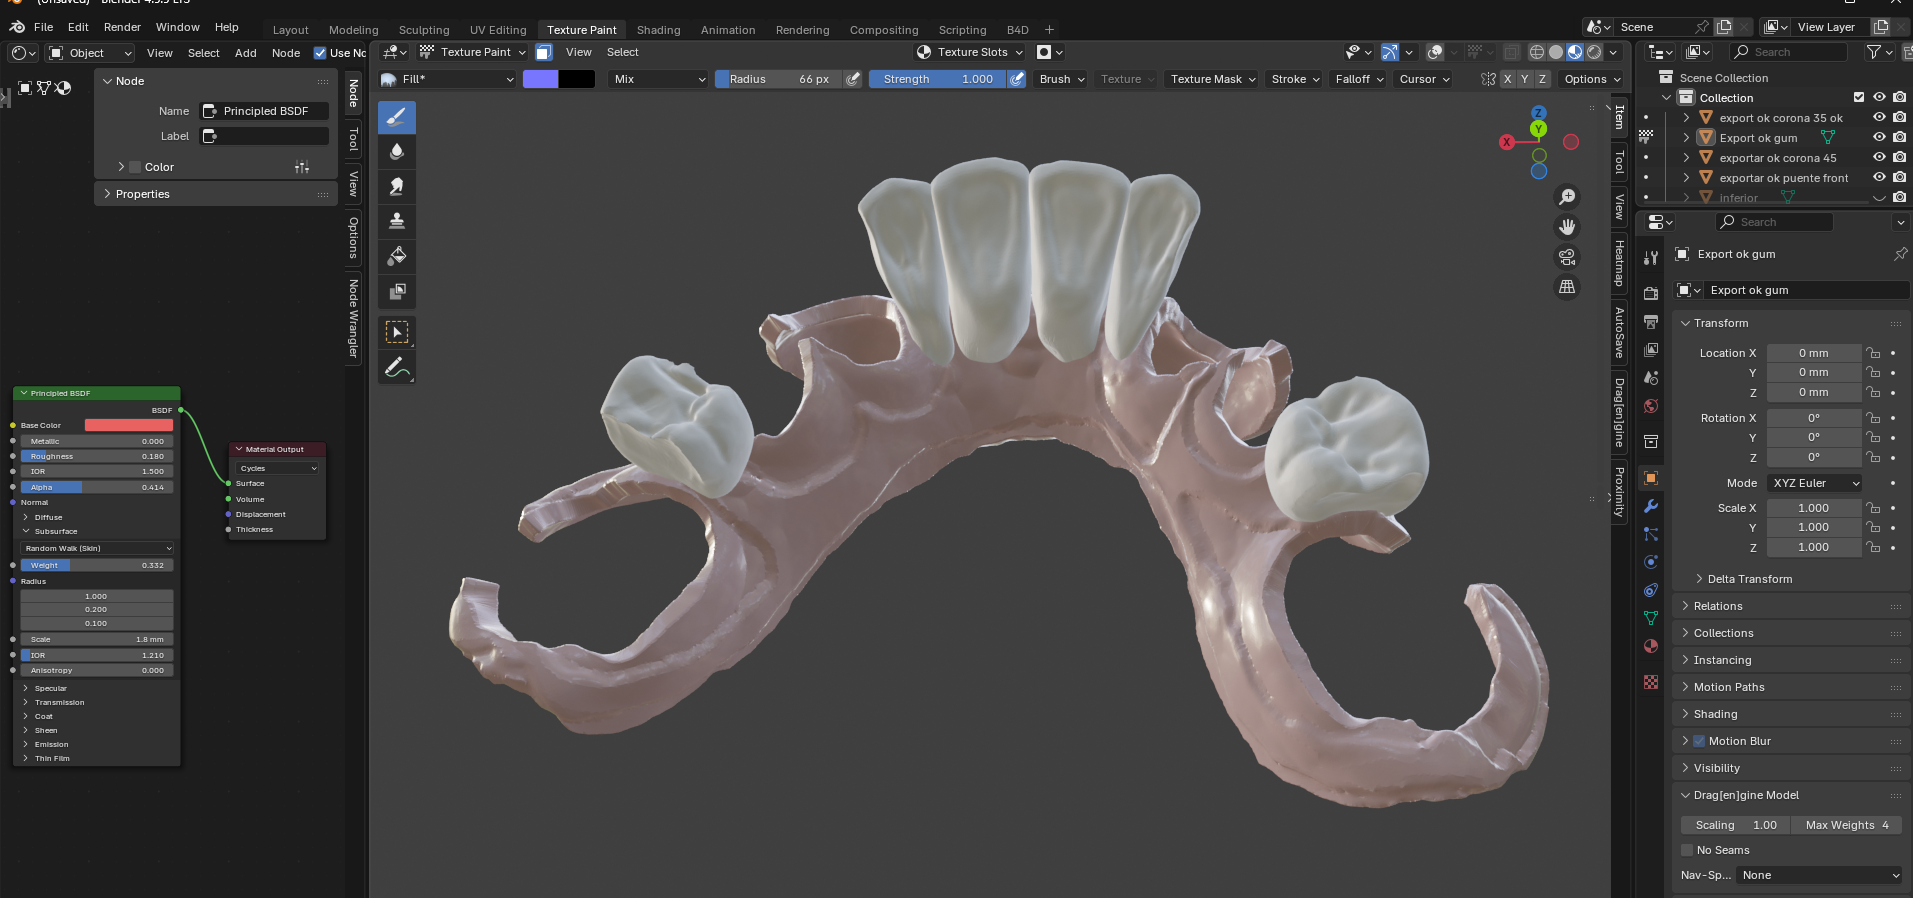Click the Base Color swatch on Principled BSDF

[128, 425]
